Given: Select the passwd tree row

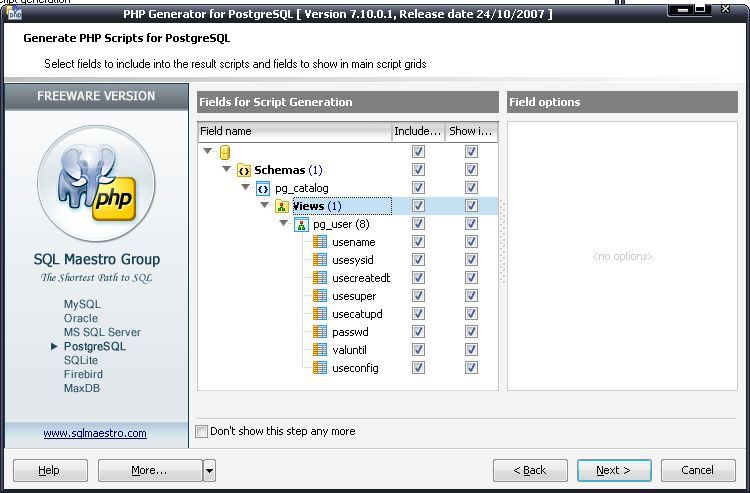Looking at the screenshot, I should click(x=350, y=332).
